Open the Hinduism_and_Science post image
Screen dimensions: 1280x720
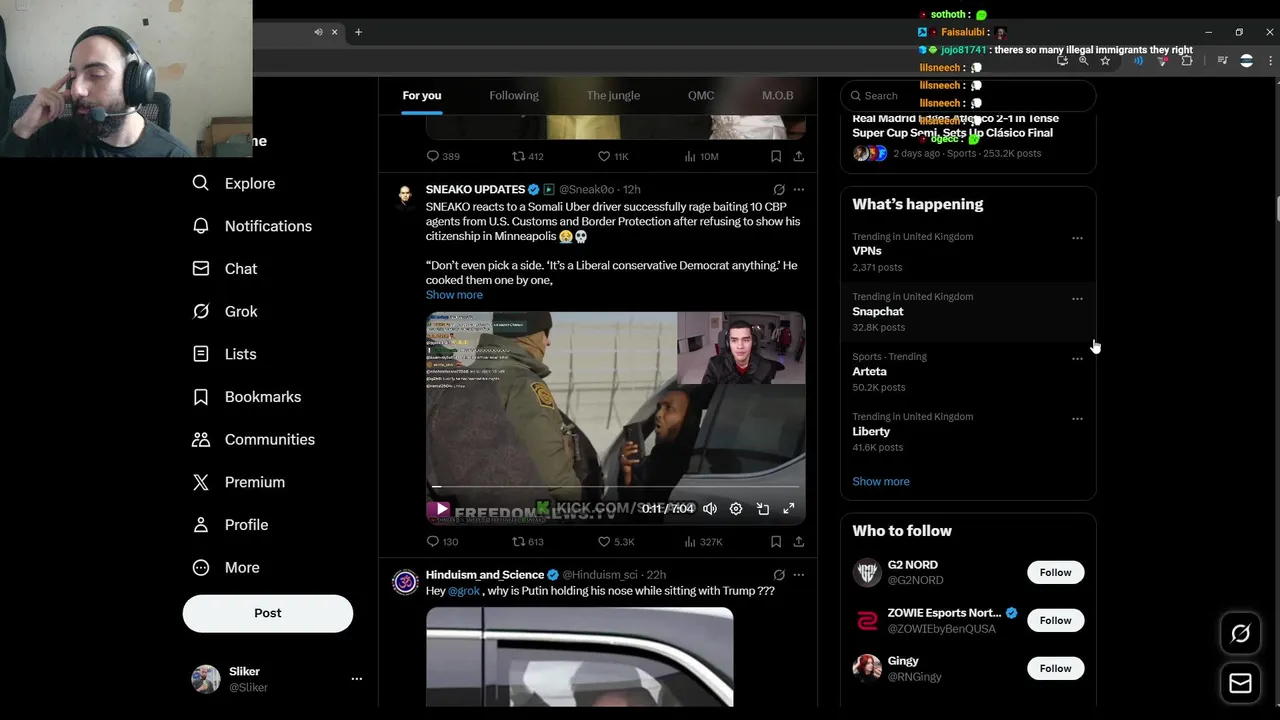[x=579, y=657]
